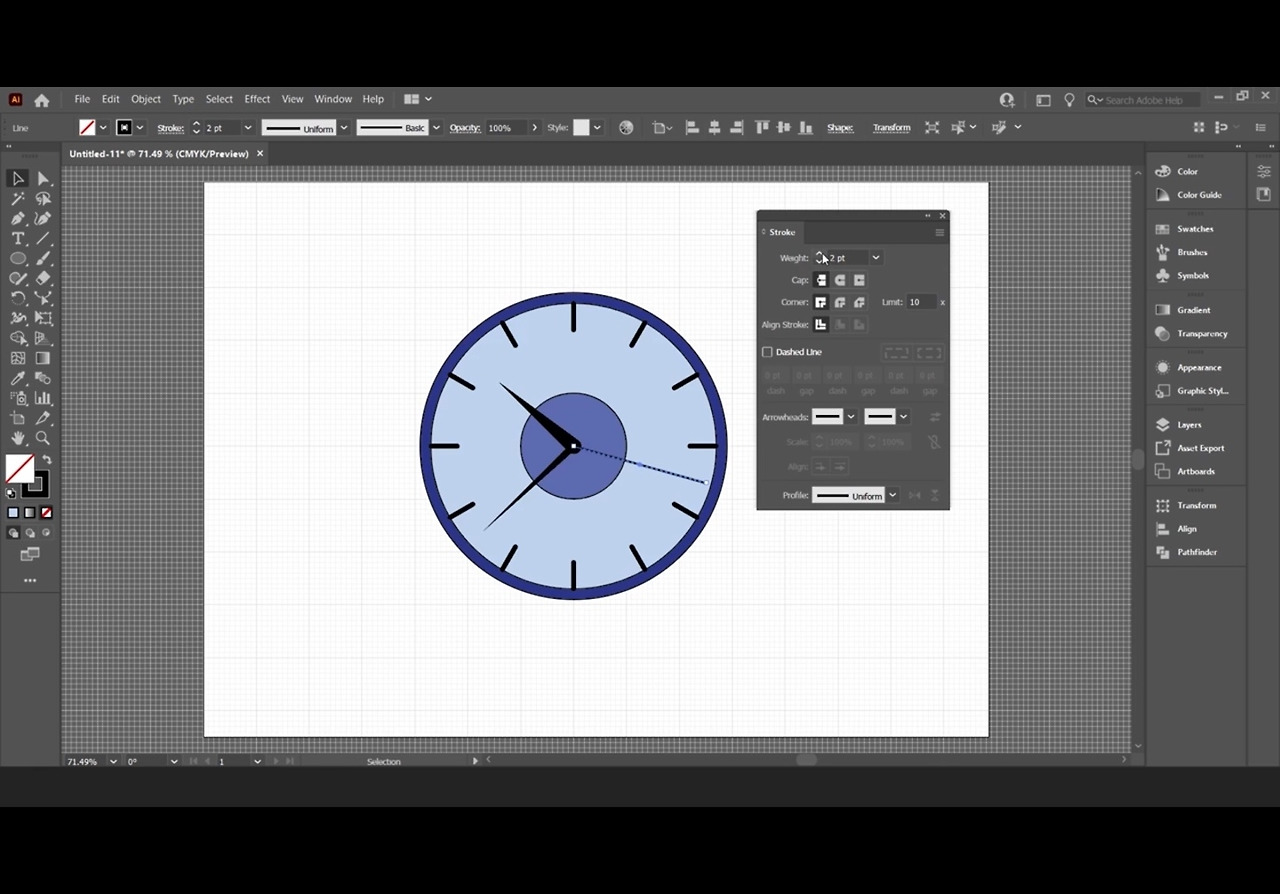Select the Zoom tool magnifier

click(x=43, y=438)
